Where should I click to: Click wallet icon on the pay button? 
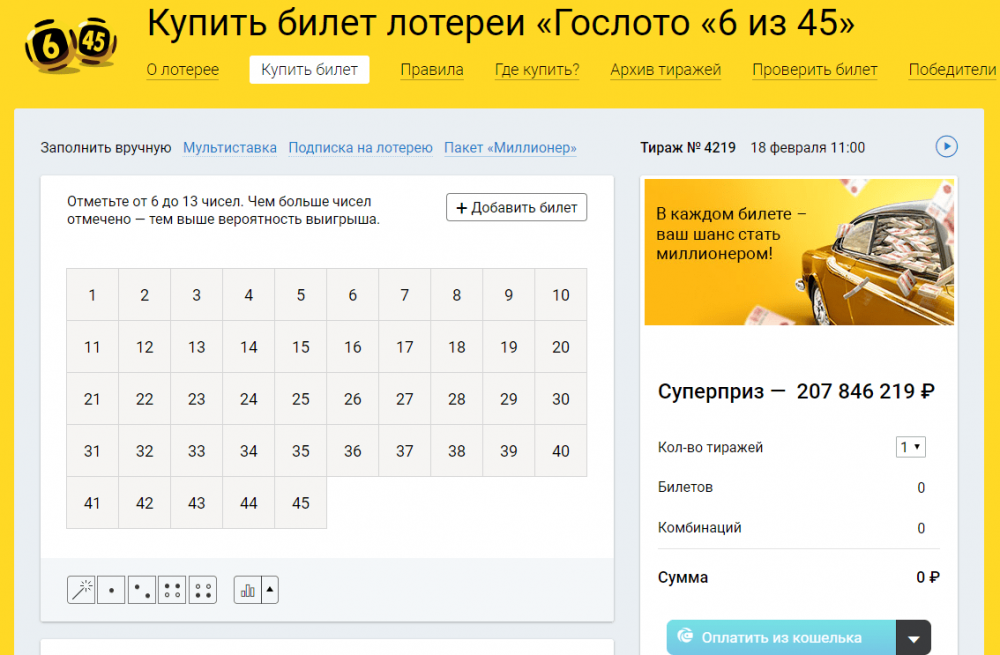tap(685, 636)
